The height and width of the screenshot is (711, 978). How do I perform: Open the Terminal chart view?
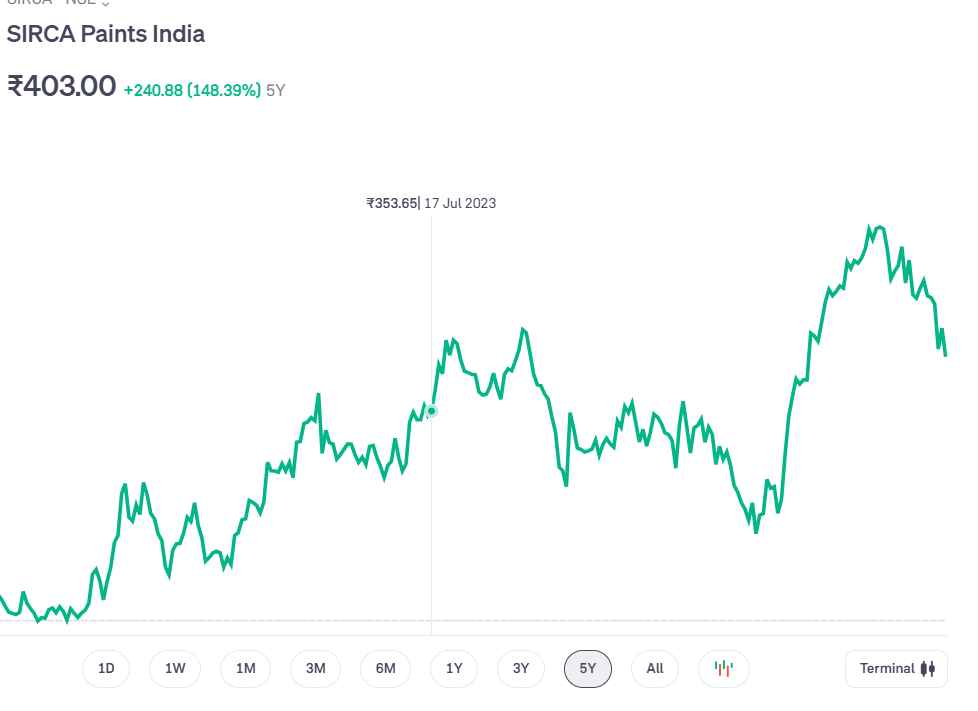[896, 668]
